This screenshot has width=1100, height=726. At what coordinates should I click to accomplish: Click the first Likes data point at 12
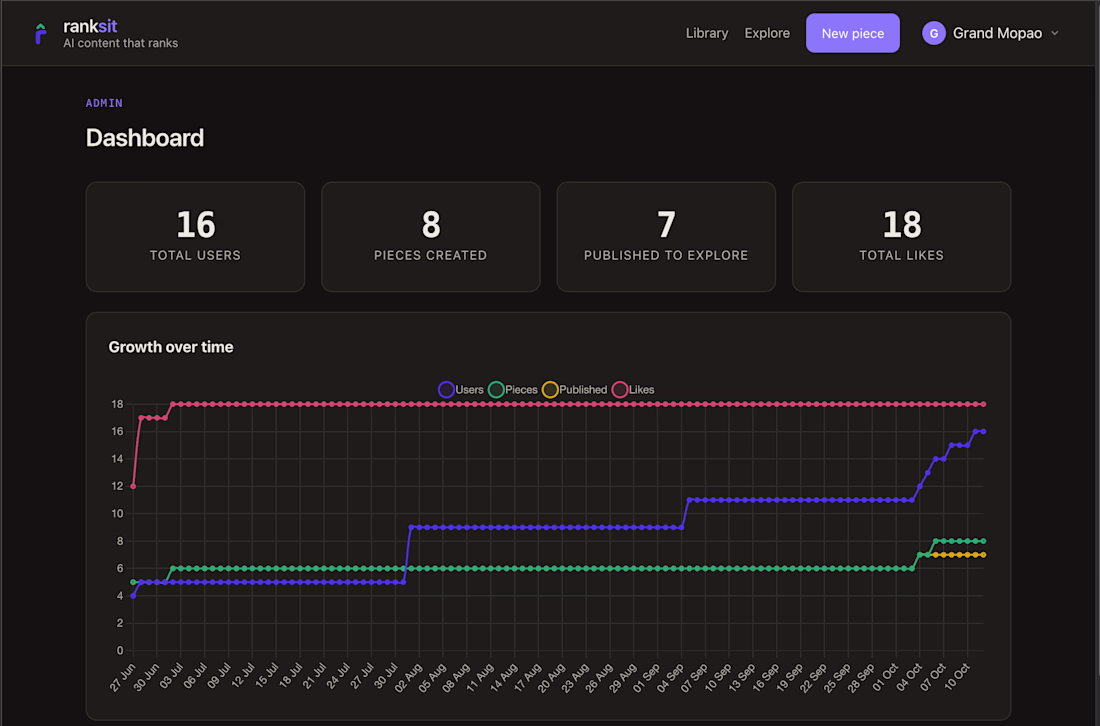coord(133,486)
